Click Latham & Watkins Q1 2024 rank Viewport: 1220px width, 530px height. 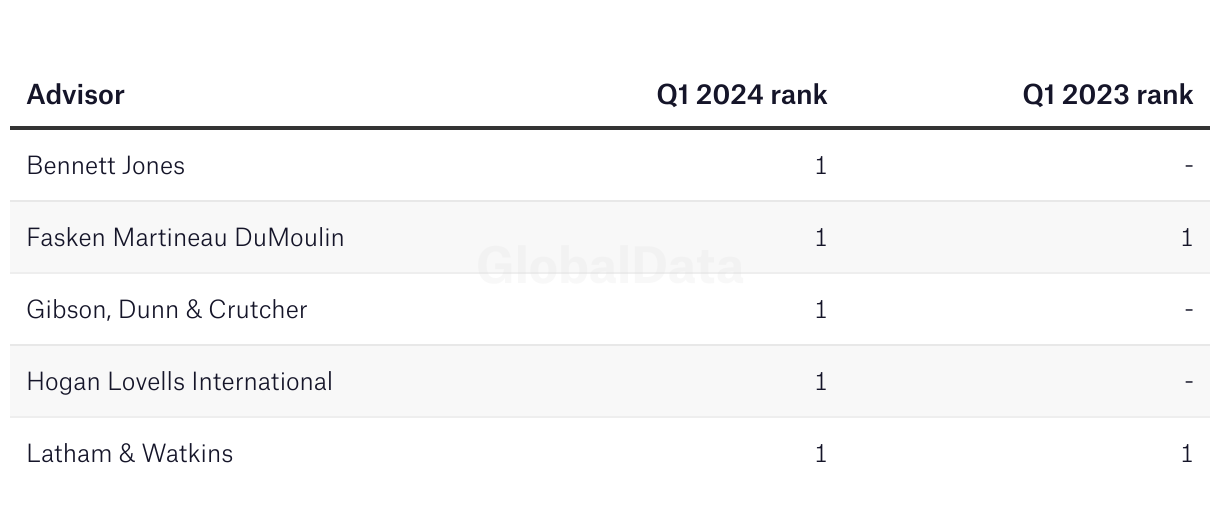[821, 453]
